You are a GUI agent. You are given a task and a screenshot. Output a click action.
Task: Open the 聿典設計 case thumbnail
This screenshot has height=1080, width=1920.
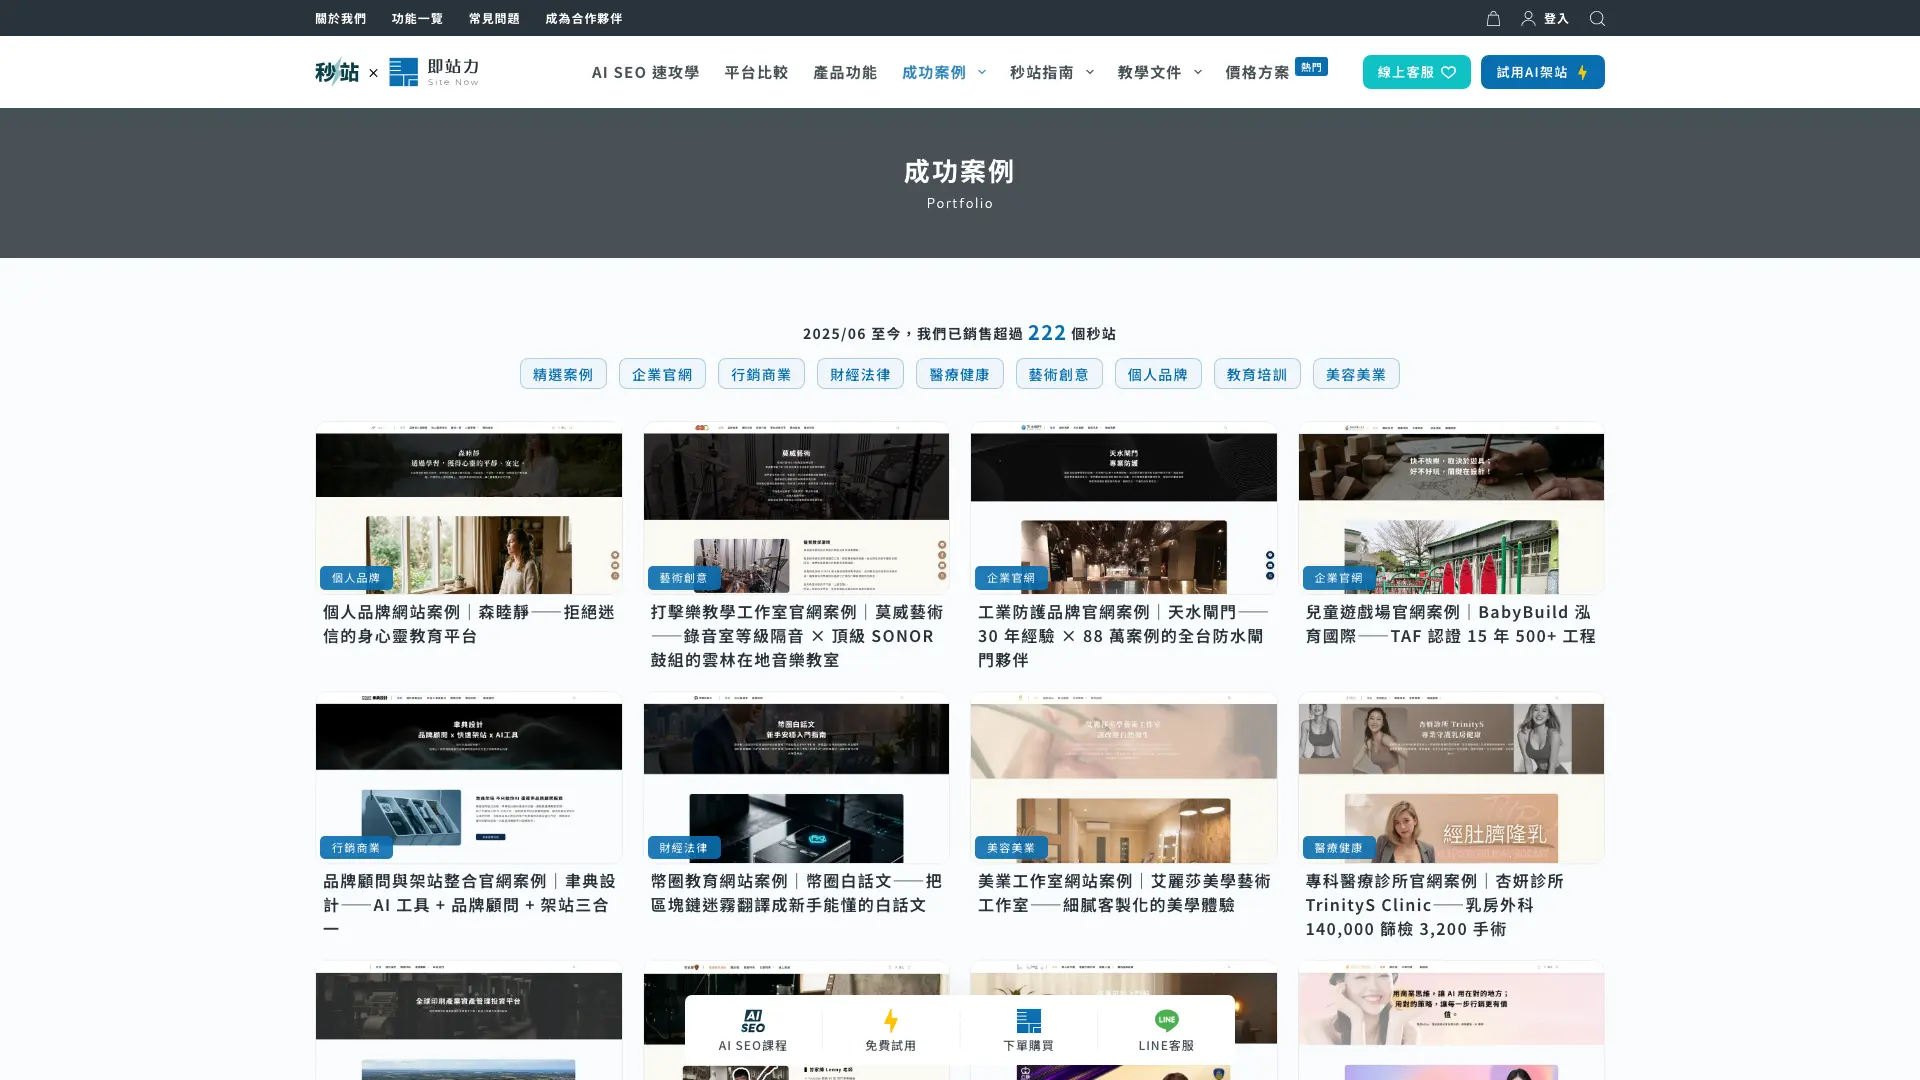point(468,777)
